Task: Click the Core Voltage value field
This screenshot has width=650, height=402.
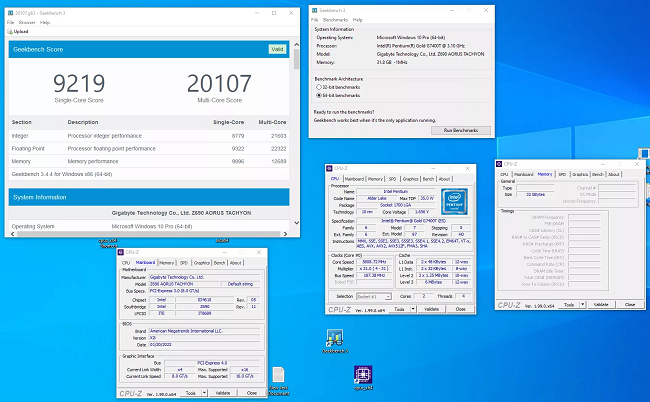Action: click(422, 212)
